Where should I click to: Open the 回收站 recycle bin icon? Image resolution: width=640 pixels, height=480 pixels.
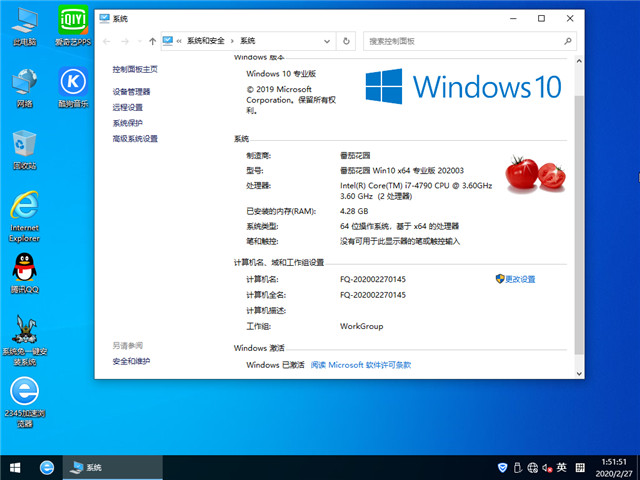[24, 150]
